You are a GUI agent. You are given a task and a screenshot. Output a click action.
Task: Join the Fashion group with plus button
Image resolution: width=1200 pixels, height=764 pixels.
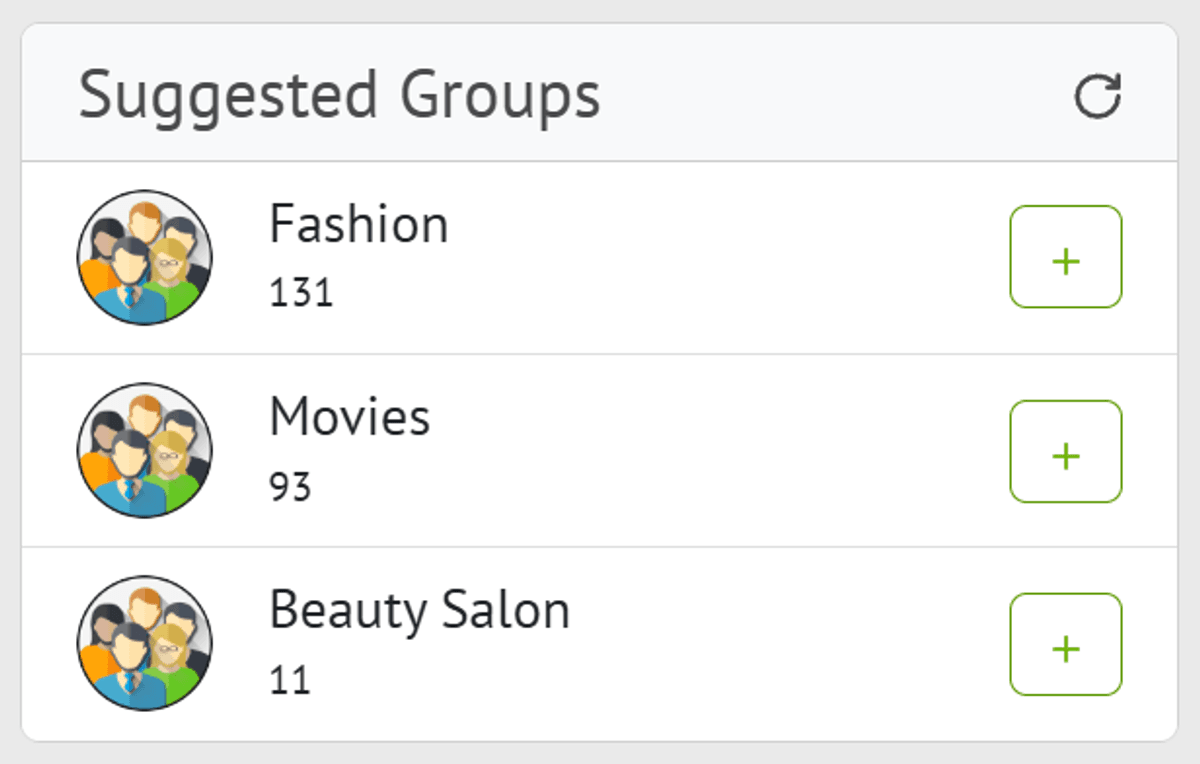pos(1066,257)
